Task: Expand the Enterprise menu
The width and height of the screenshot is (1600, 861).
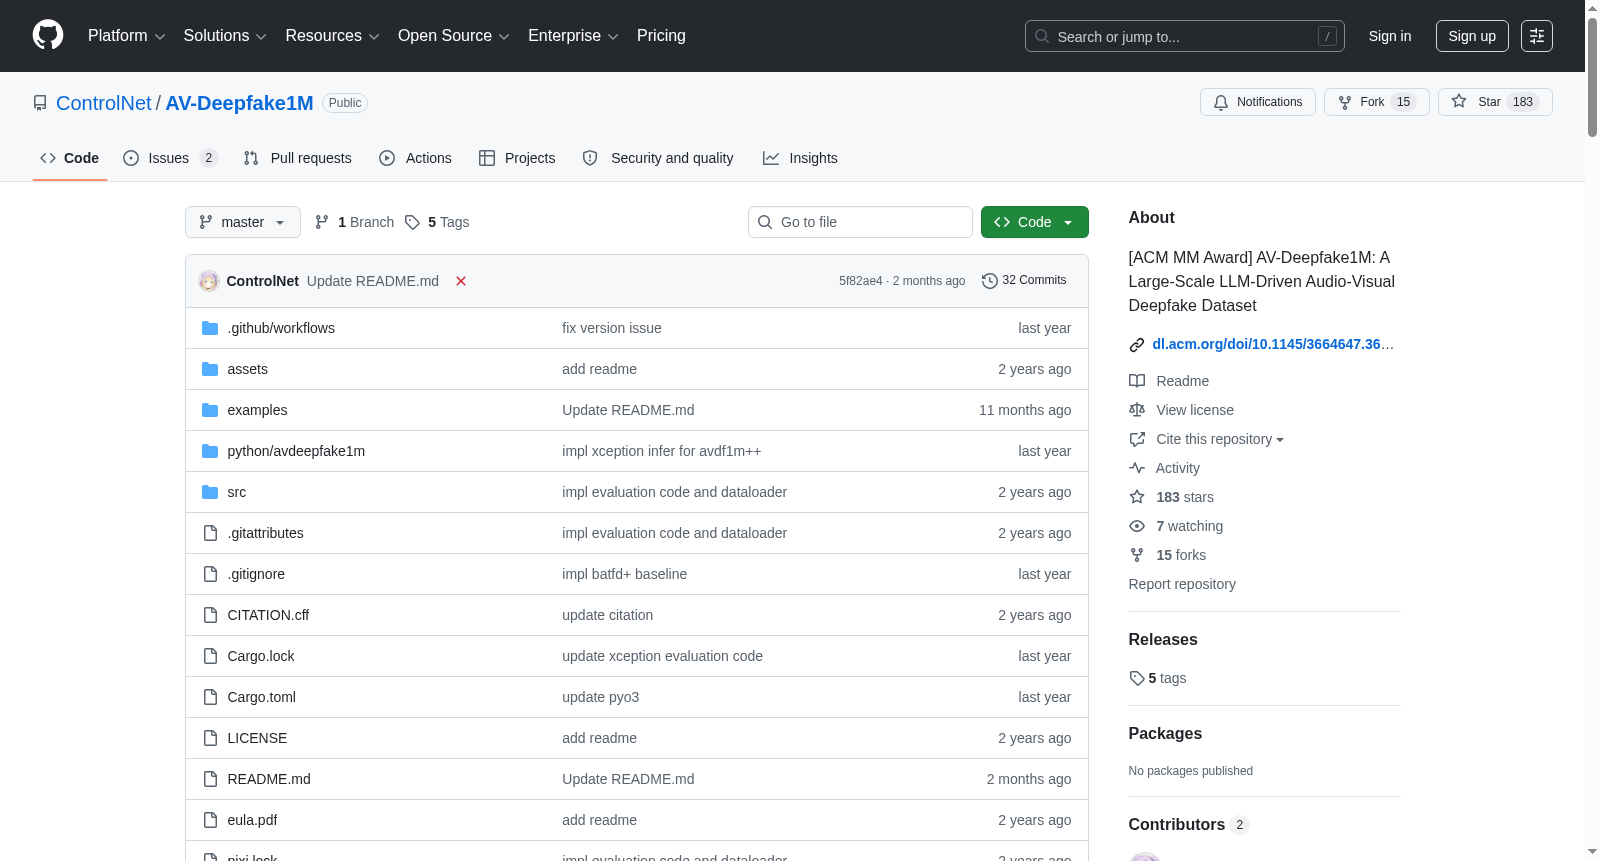Action: tap(573, 36)
